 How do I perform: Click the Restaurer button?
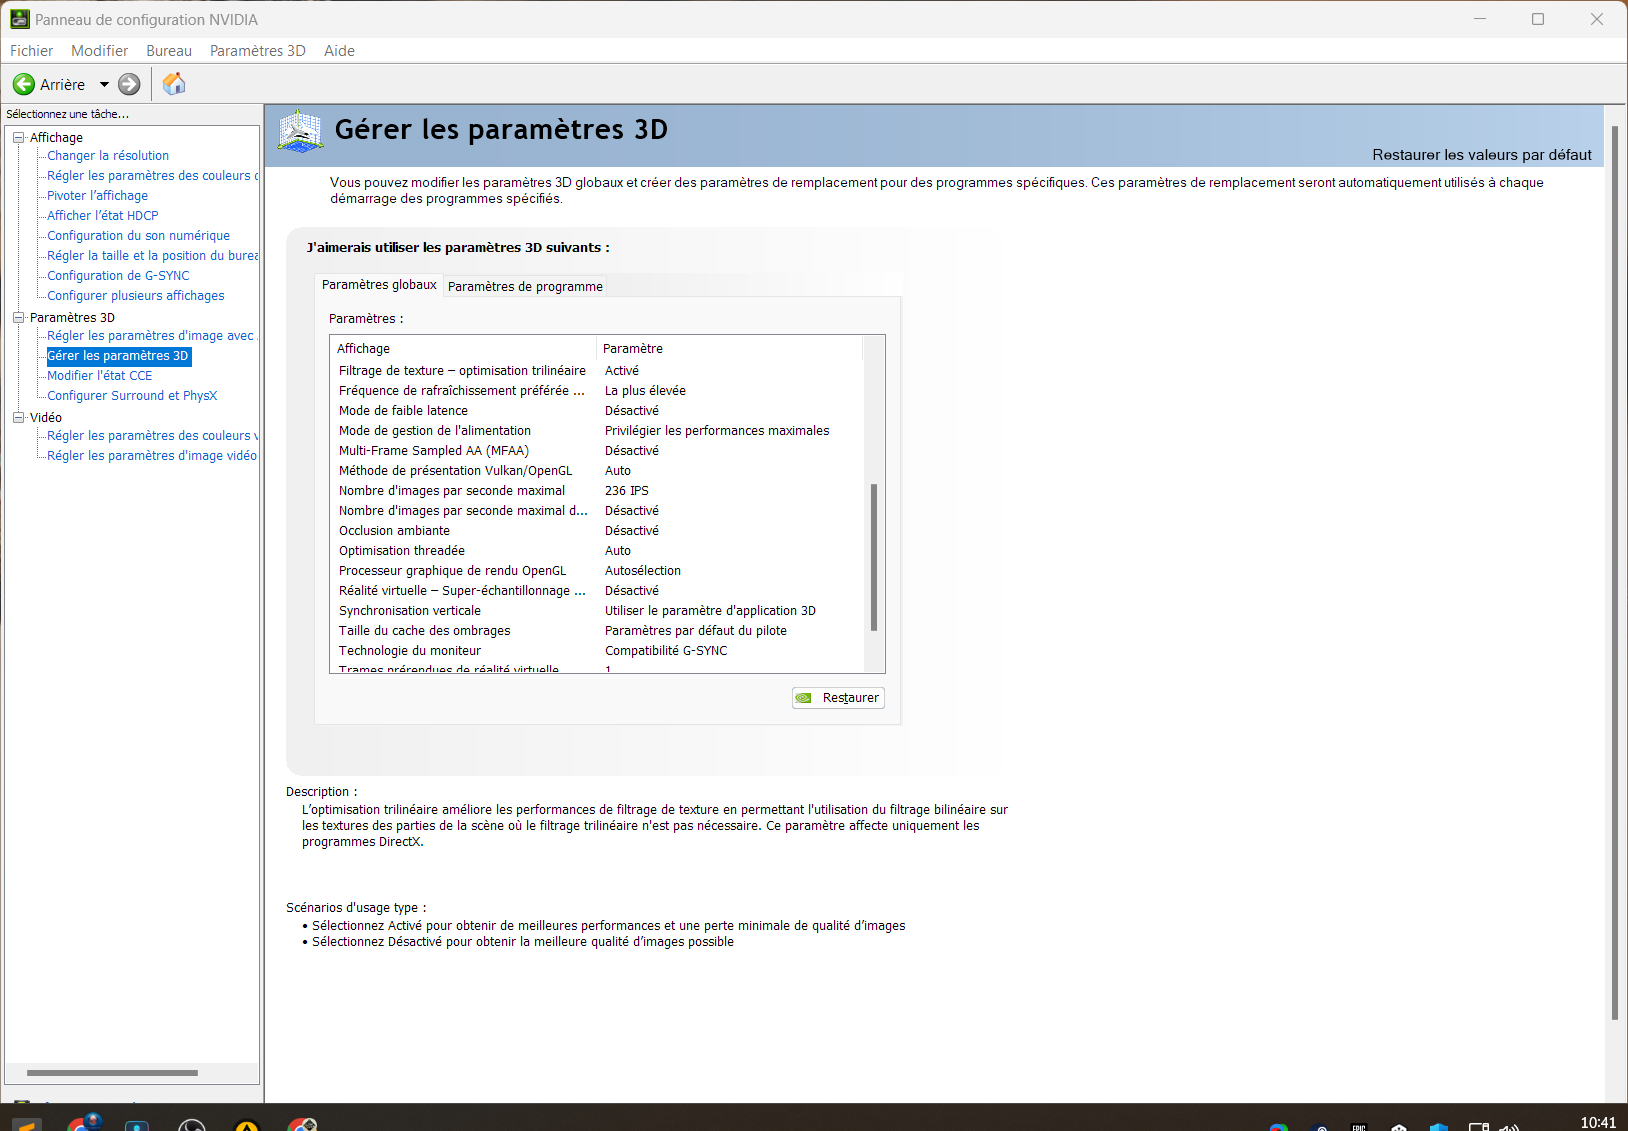click(x=838, y=697)
